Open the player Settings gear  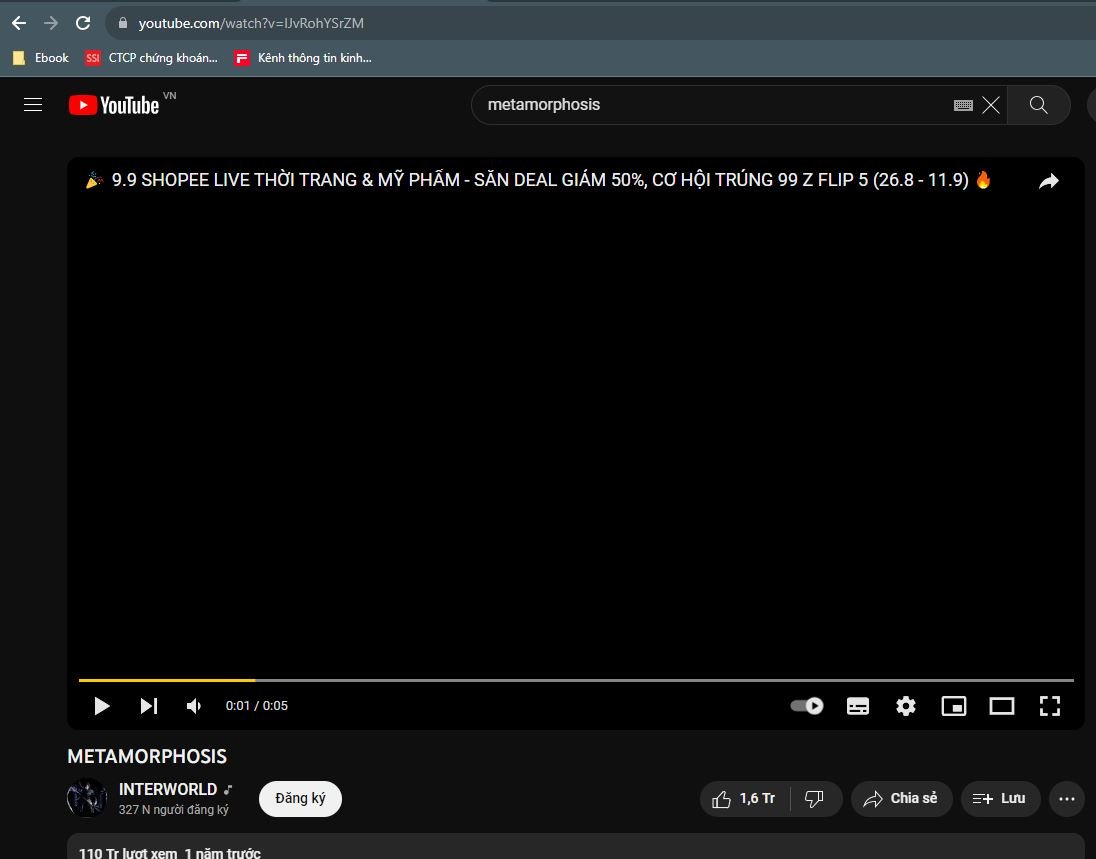(x=905, y=706)
